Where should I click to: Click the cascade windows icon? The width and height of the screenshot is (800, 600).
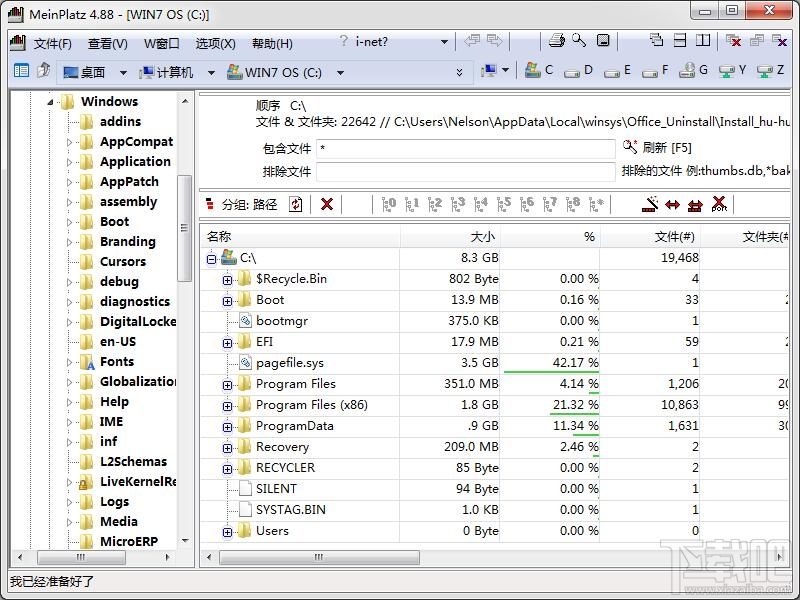click(656, 40)
